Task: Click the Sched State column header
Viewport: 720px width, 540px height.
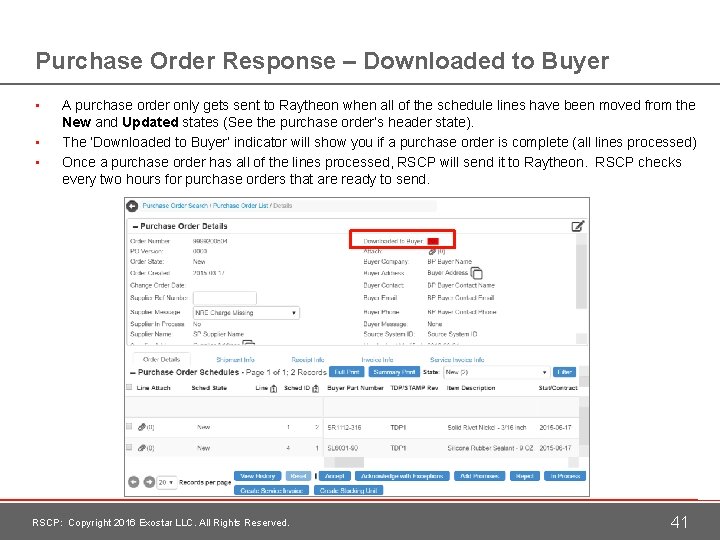Action: 209,388
